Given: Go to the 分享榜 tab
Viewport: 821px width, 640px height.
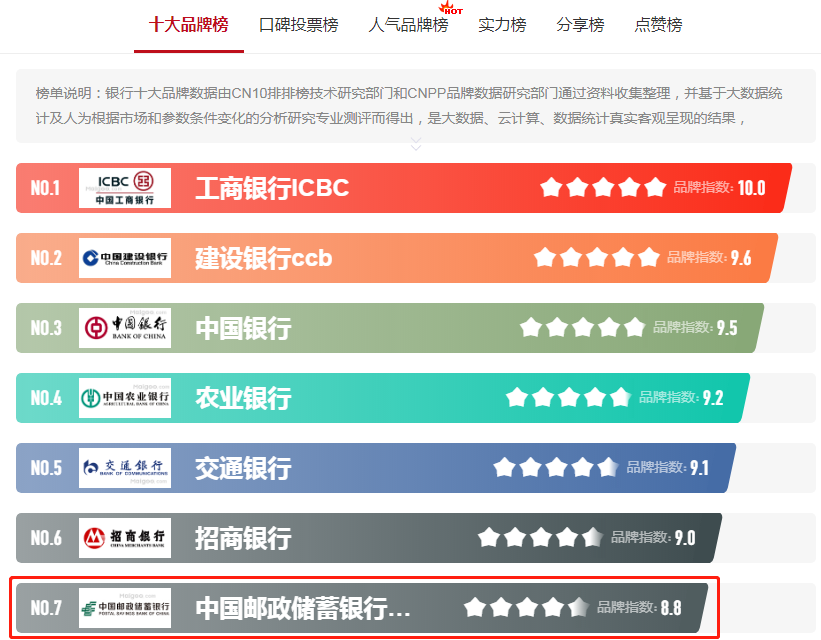Looking at the screenshot, I should pos(580,25).
